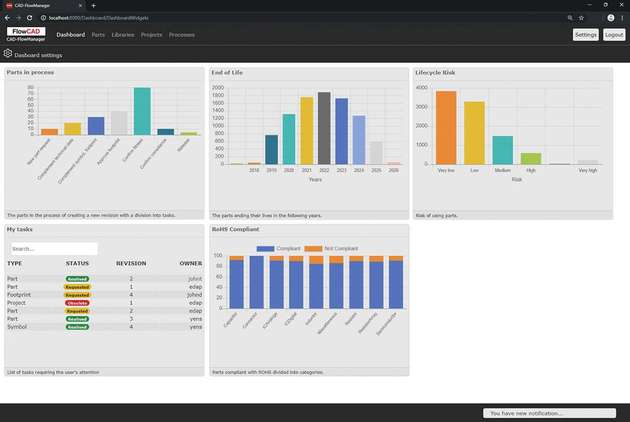630x422 pixels.
Task: Close the CAD-FlowManager browser tab
Action: [x=80, y=6]
